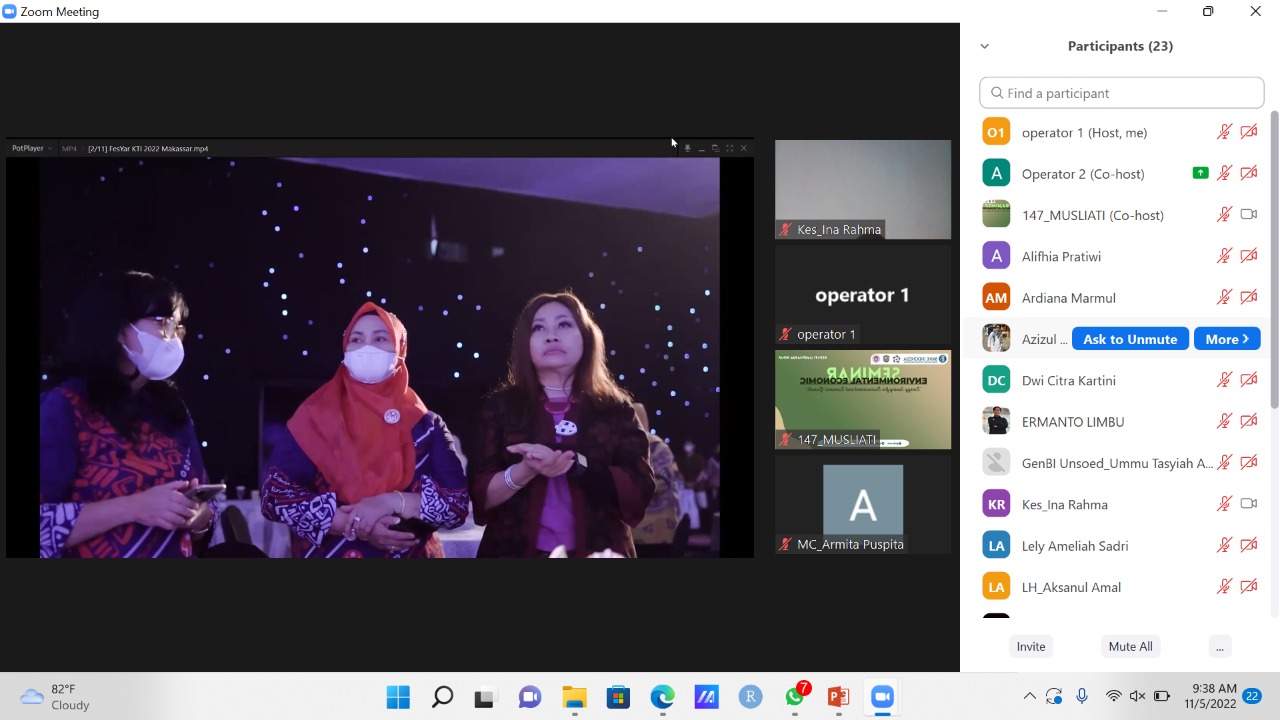Click video camera icon for Kes_Ina Rahma
This screenshot has height=720, width=1280.
pos(1248,504)
